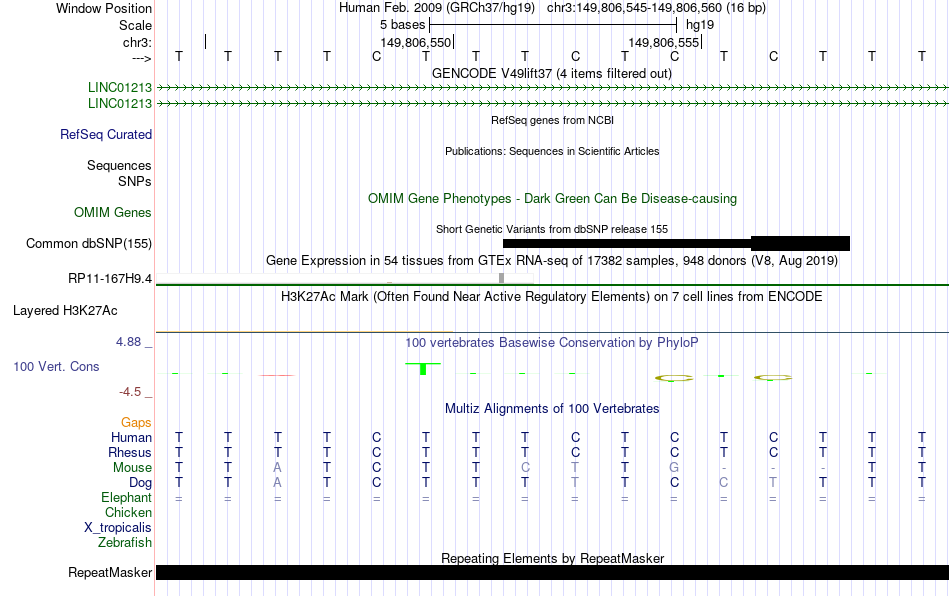Click the RP11-167H9.4 GTEx gene label
Screen dimensions: 950x596
point(110,279)
